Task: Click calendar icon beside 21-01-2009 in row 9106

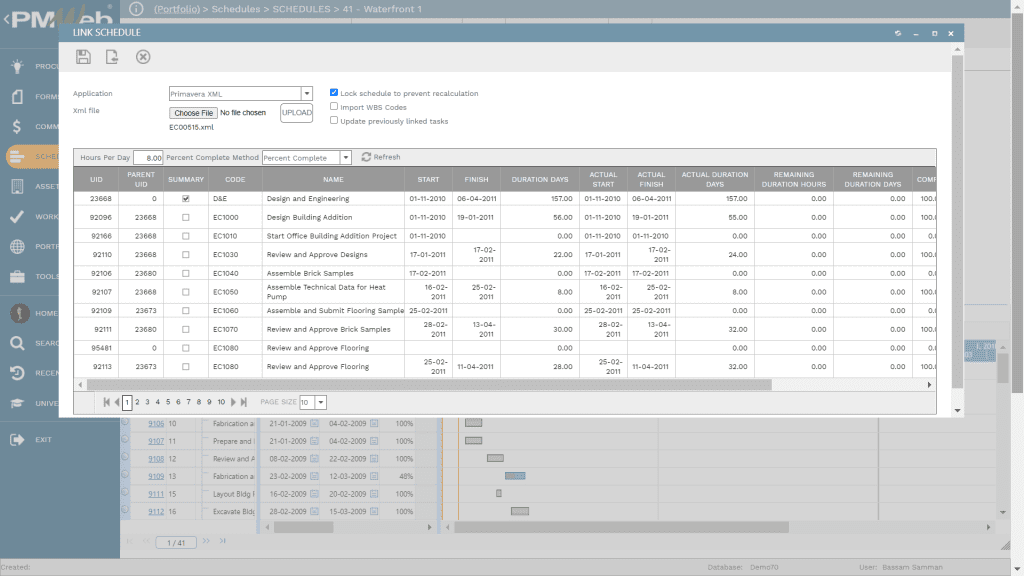Action: click(x=314, y=423)
